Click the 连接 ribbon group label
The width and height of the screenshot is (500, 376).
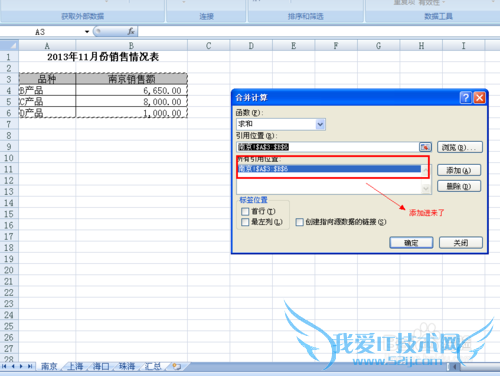(206, 16)
